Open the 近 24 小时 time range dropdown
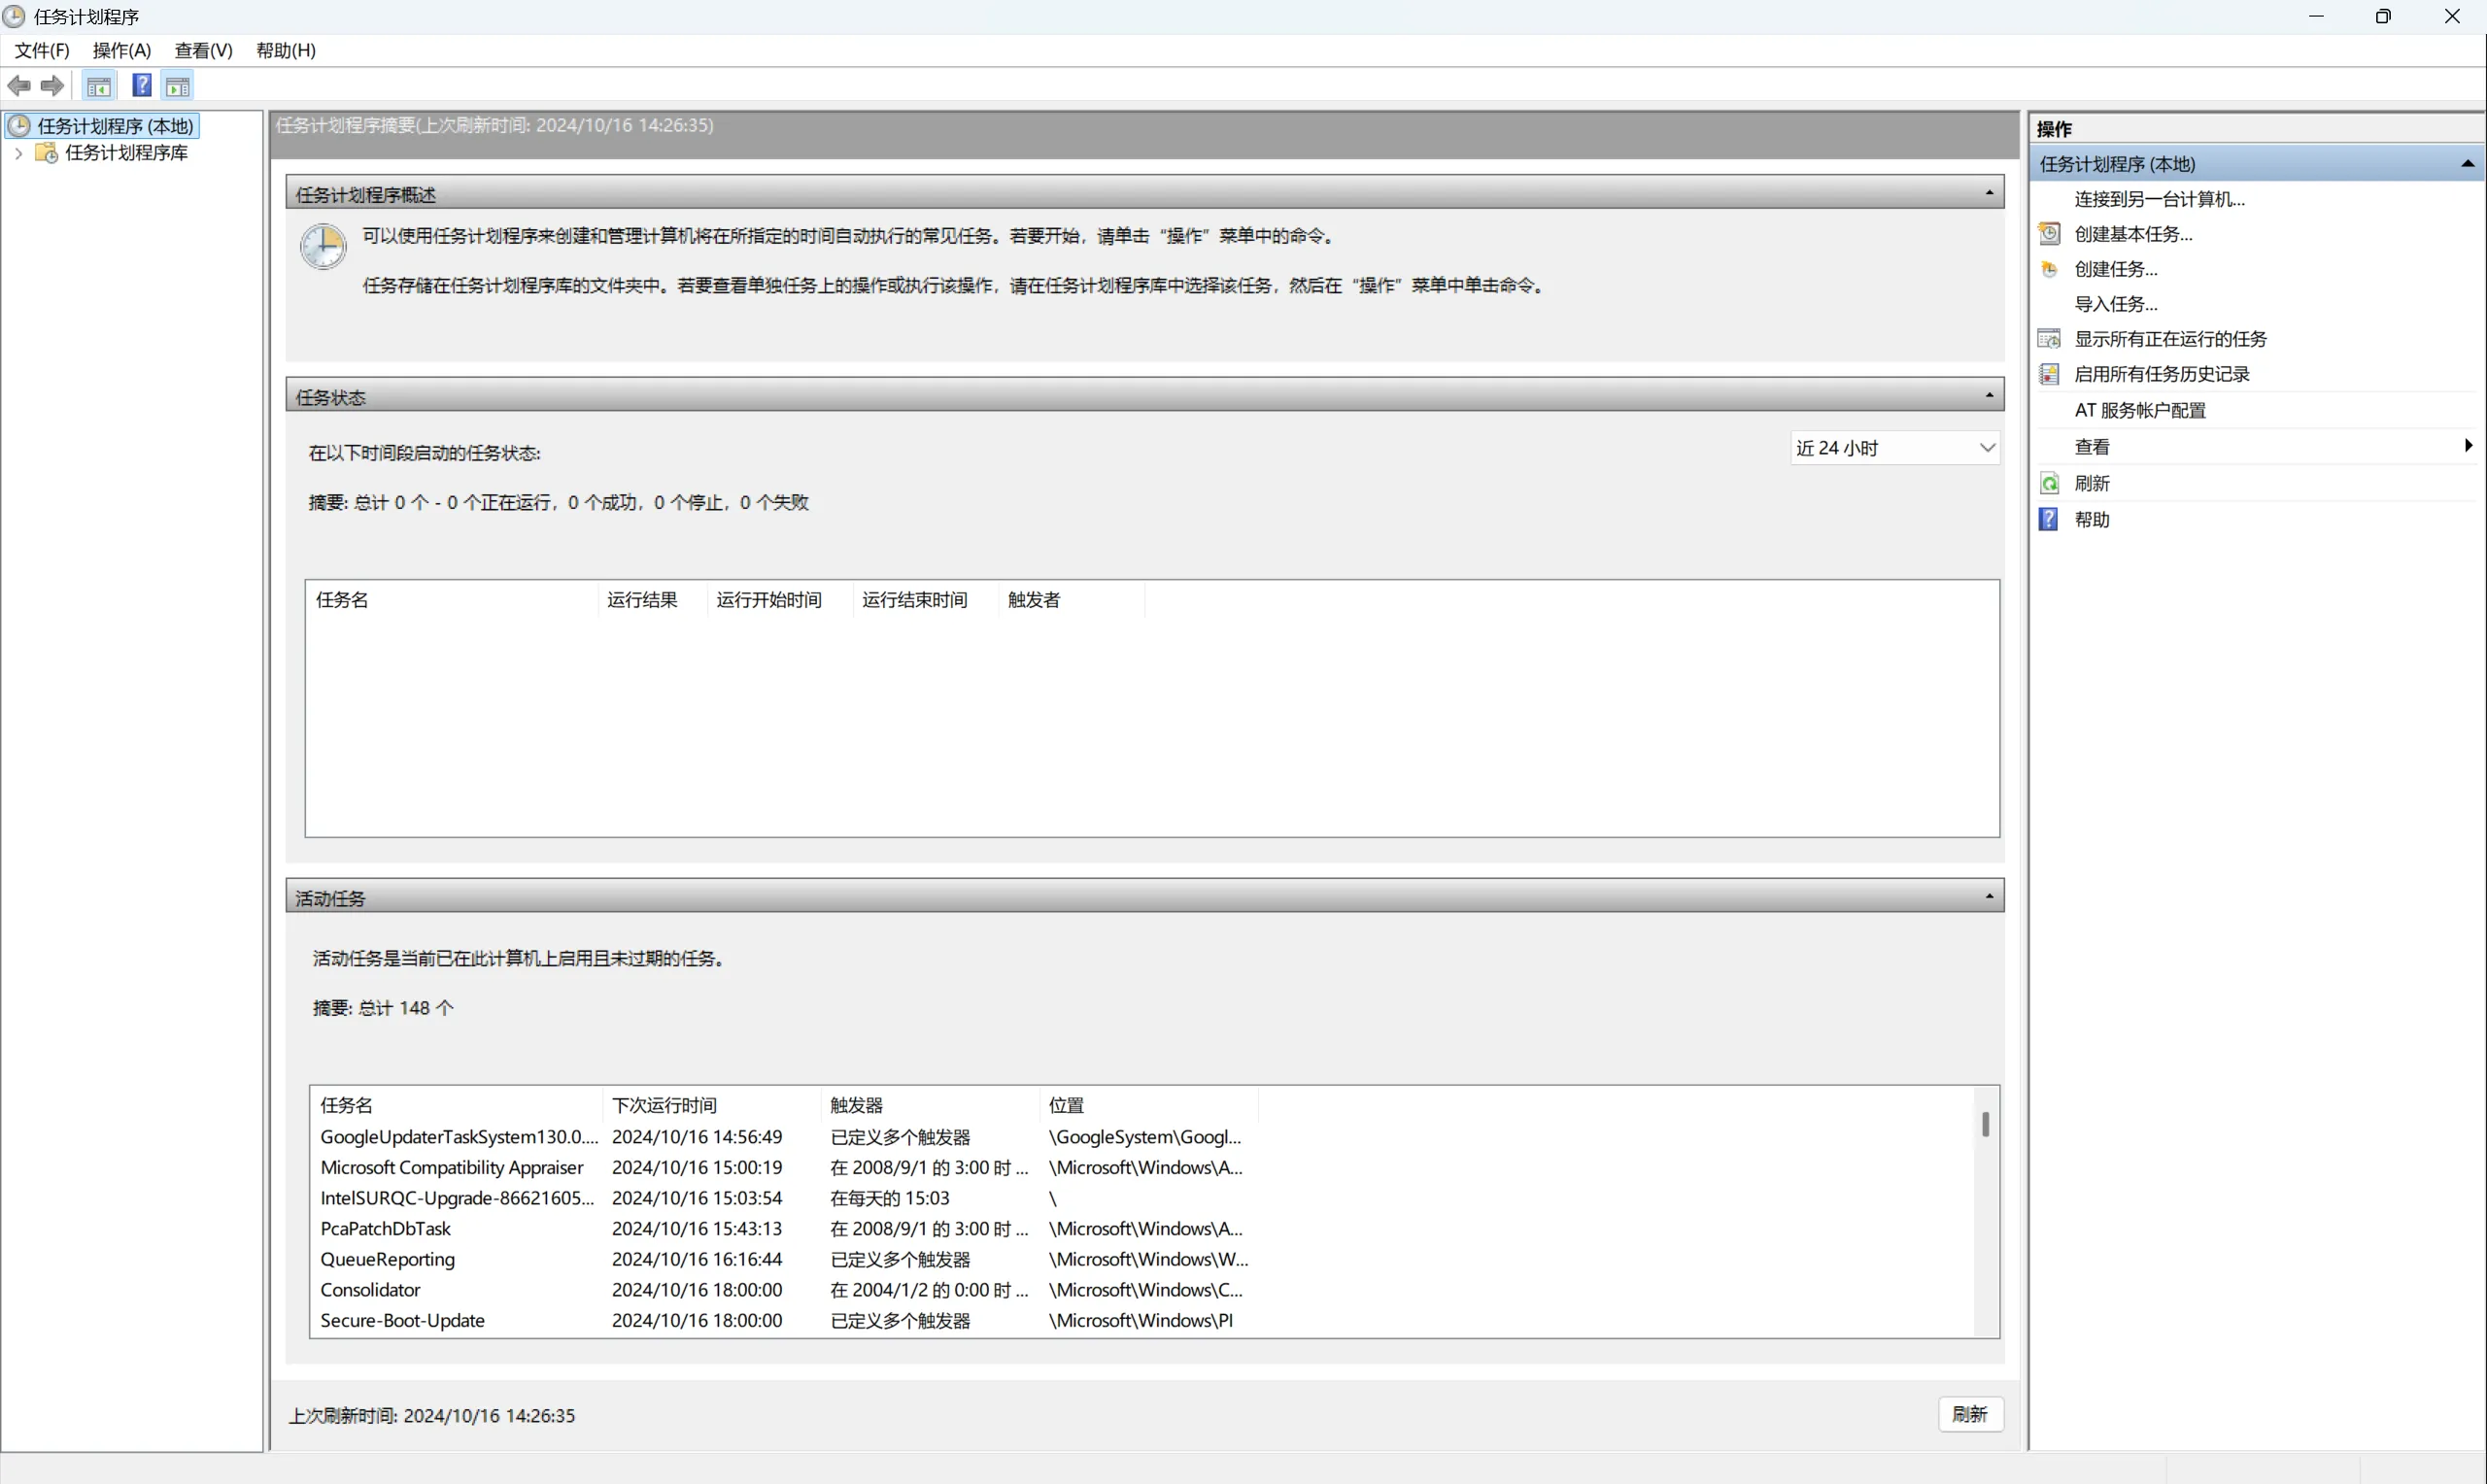 pos(1987,448)
